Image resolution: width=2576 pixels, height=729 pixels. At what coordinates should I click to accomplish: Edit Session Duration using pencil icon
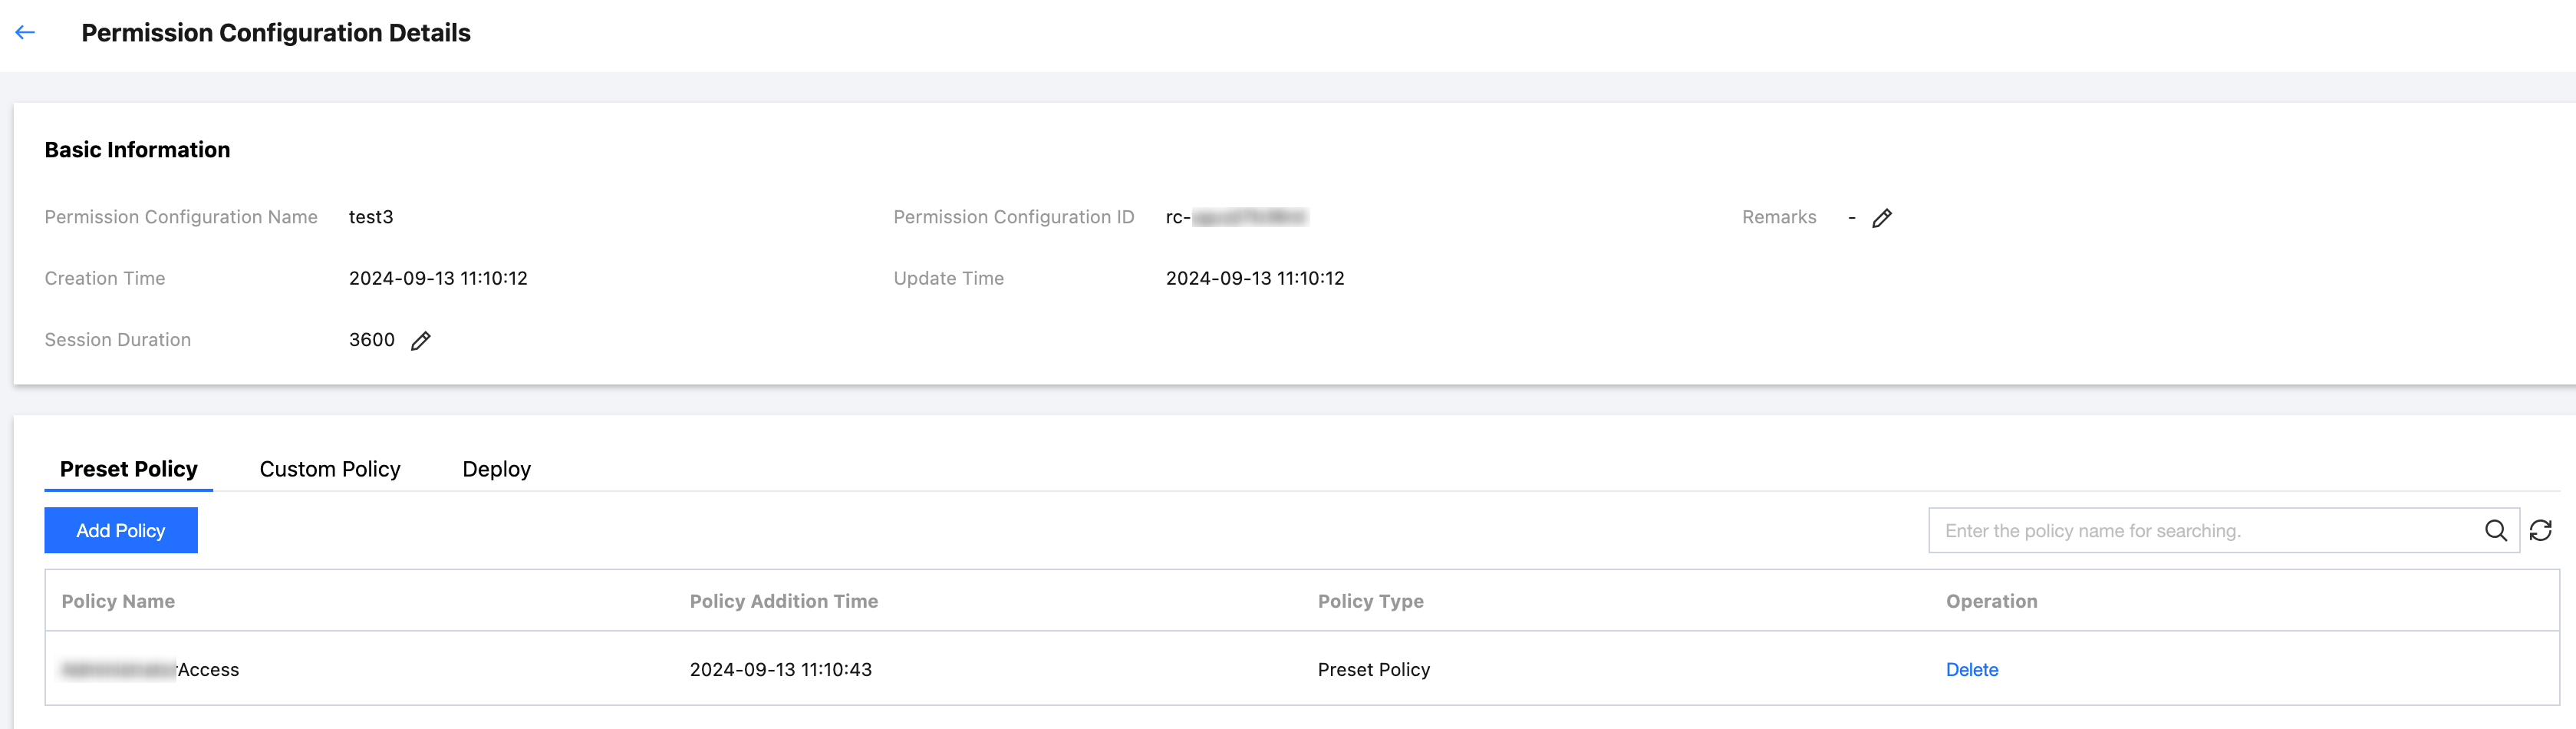421,341
